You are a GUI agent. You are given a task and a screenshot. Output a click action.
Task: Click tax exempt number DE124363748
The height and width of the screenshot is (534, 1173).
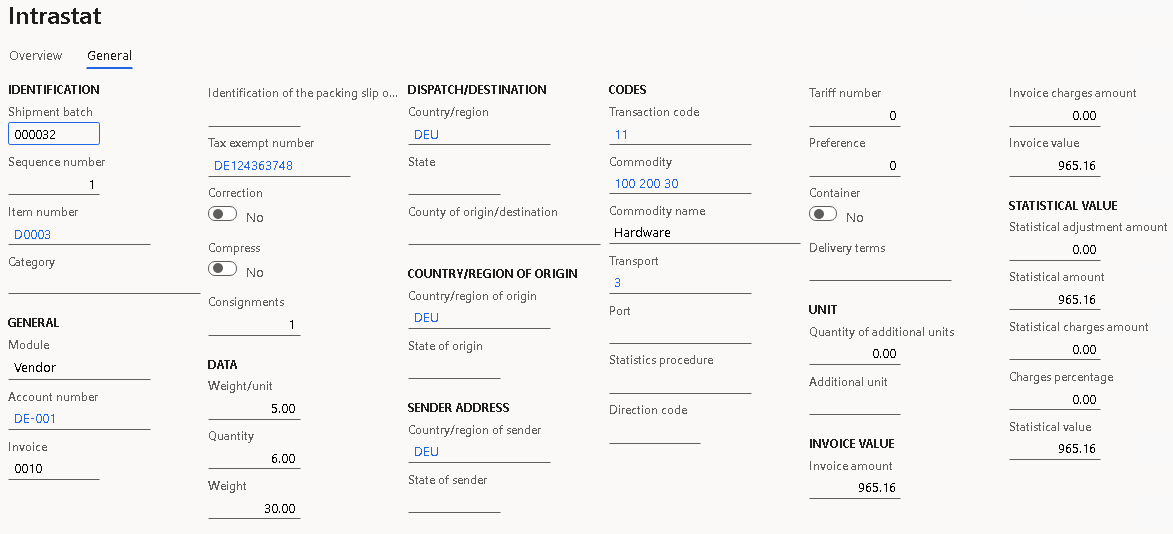pos(253,166)
